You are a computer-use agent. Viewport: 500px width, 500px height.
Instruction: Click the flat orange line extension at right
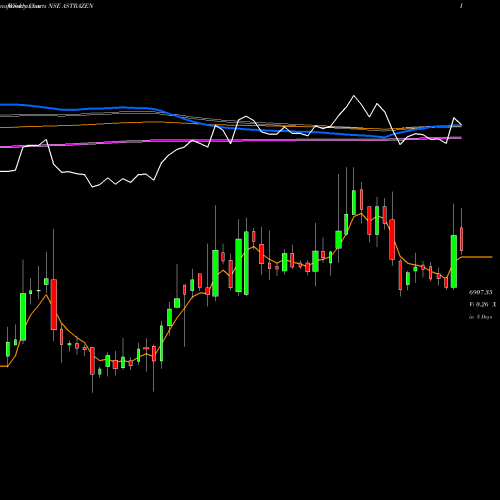(x=477, y=257)
